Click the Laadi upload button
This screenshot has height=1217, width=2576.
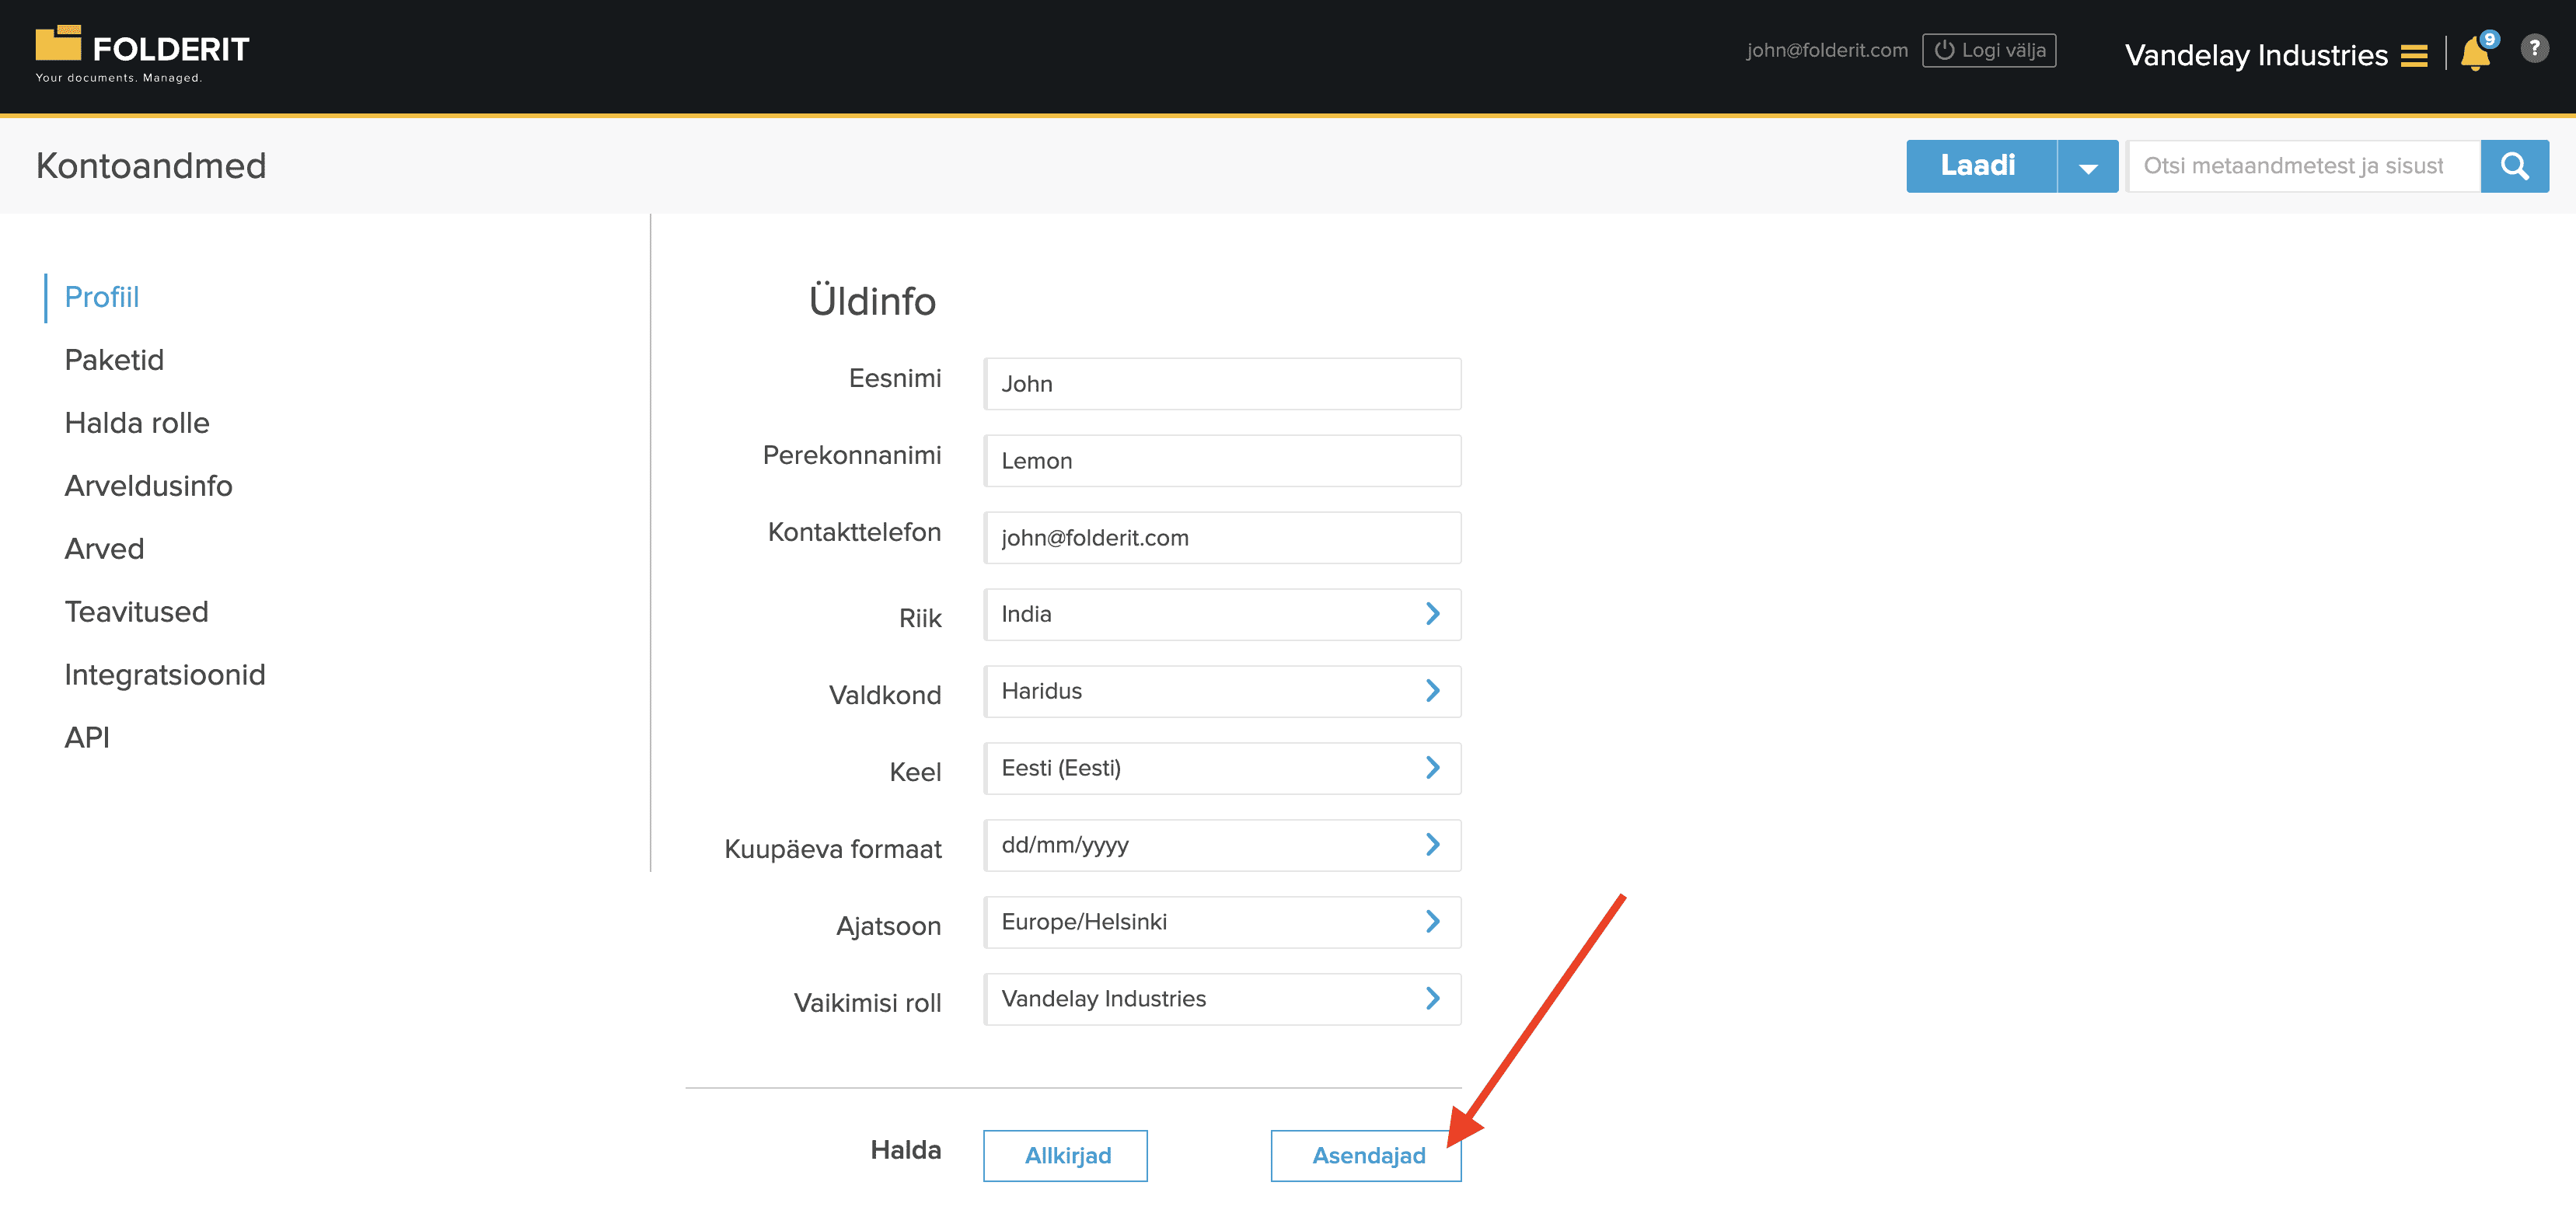point(1981,166)
